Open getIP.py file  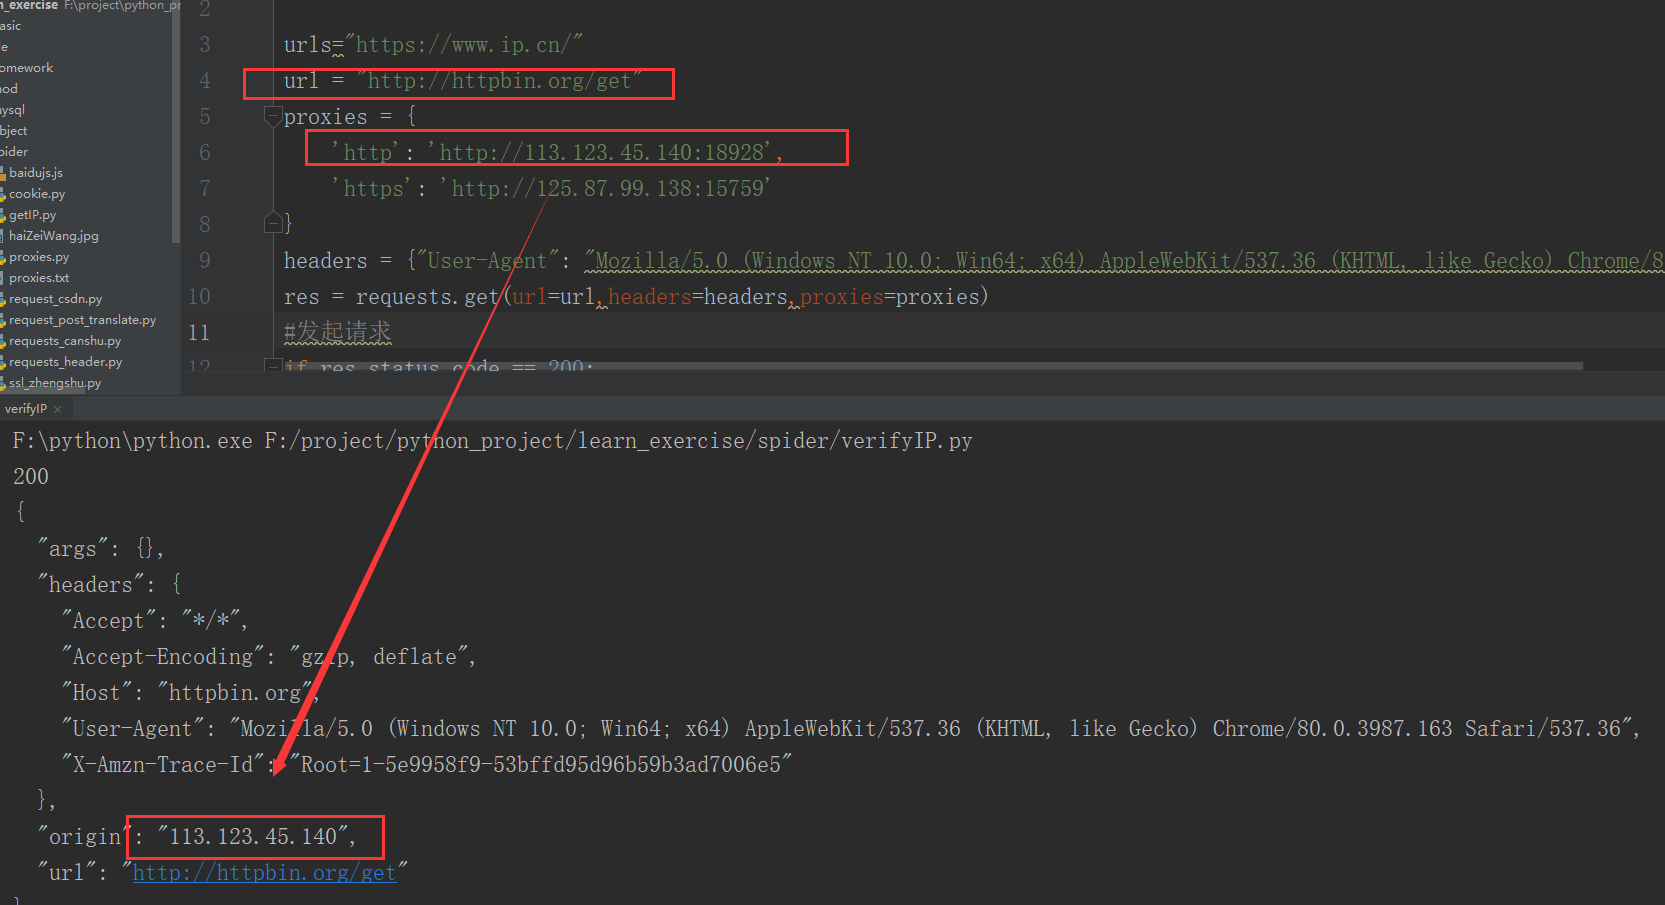(32, 215)
